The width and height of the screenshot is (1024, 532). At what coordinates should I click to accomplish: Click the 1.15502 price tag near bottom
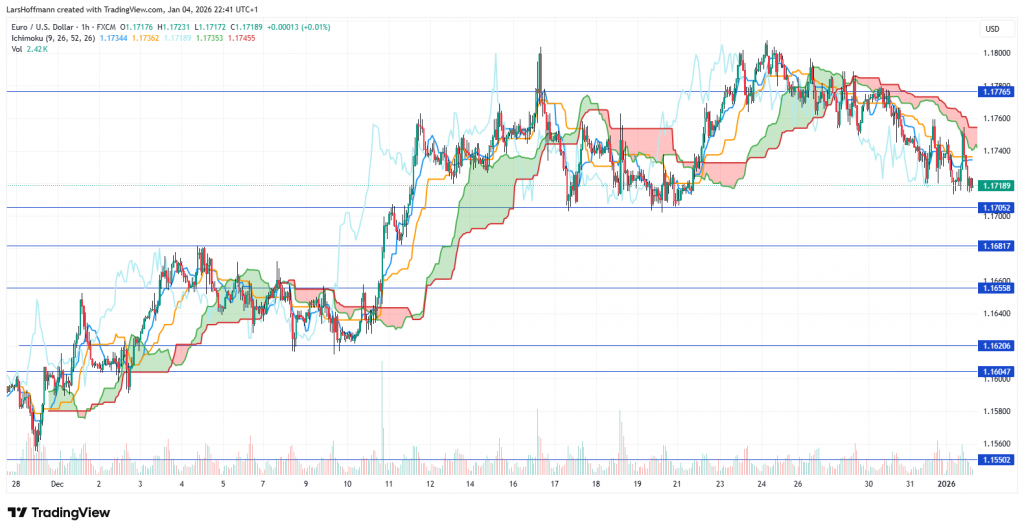click(996, 460)
